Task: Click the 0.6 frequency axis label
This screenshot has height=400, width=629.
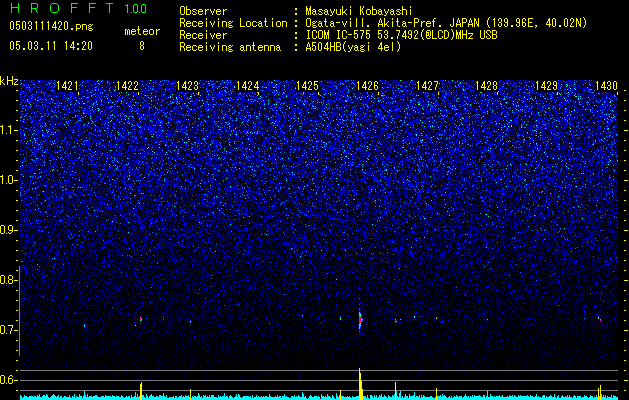Action: (8, 380)
